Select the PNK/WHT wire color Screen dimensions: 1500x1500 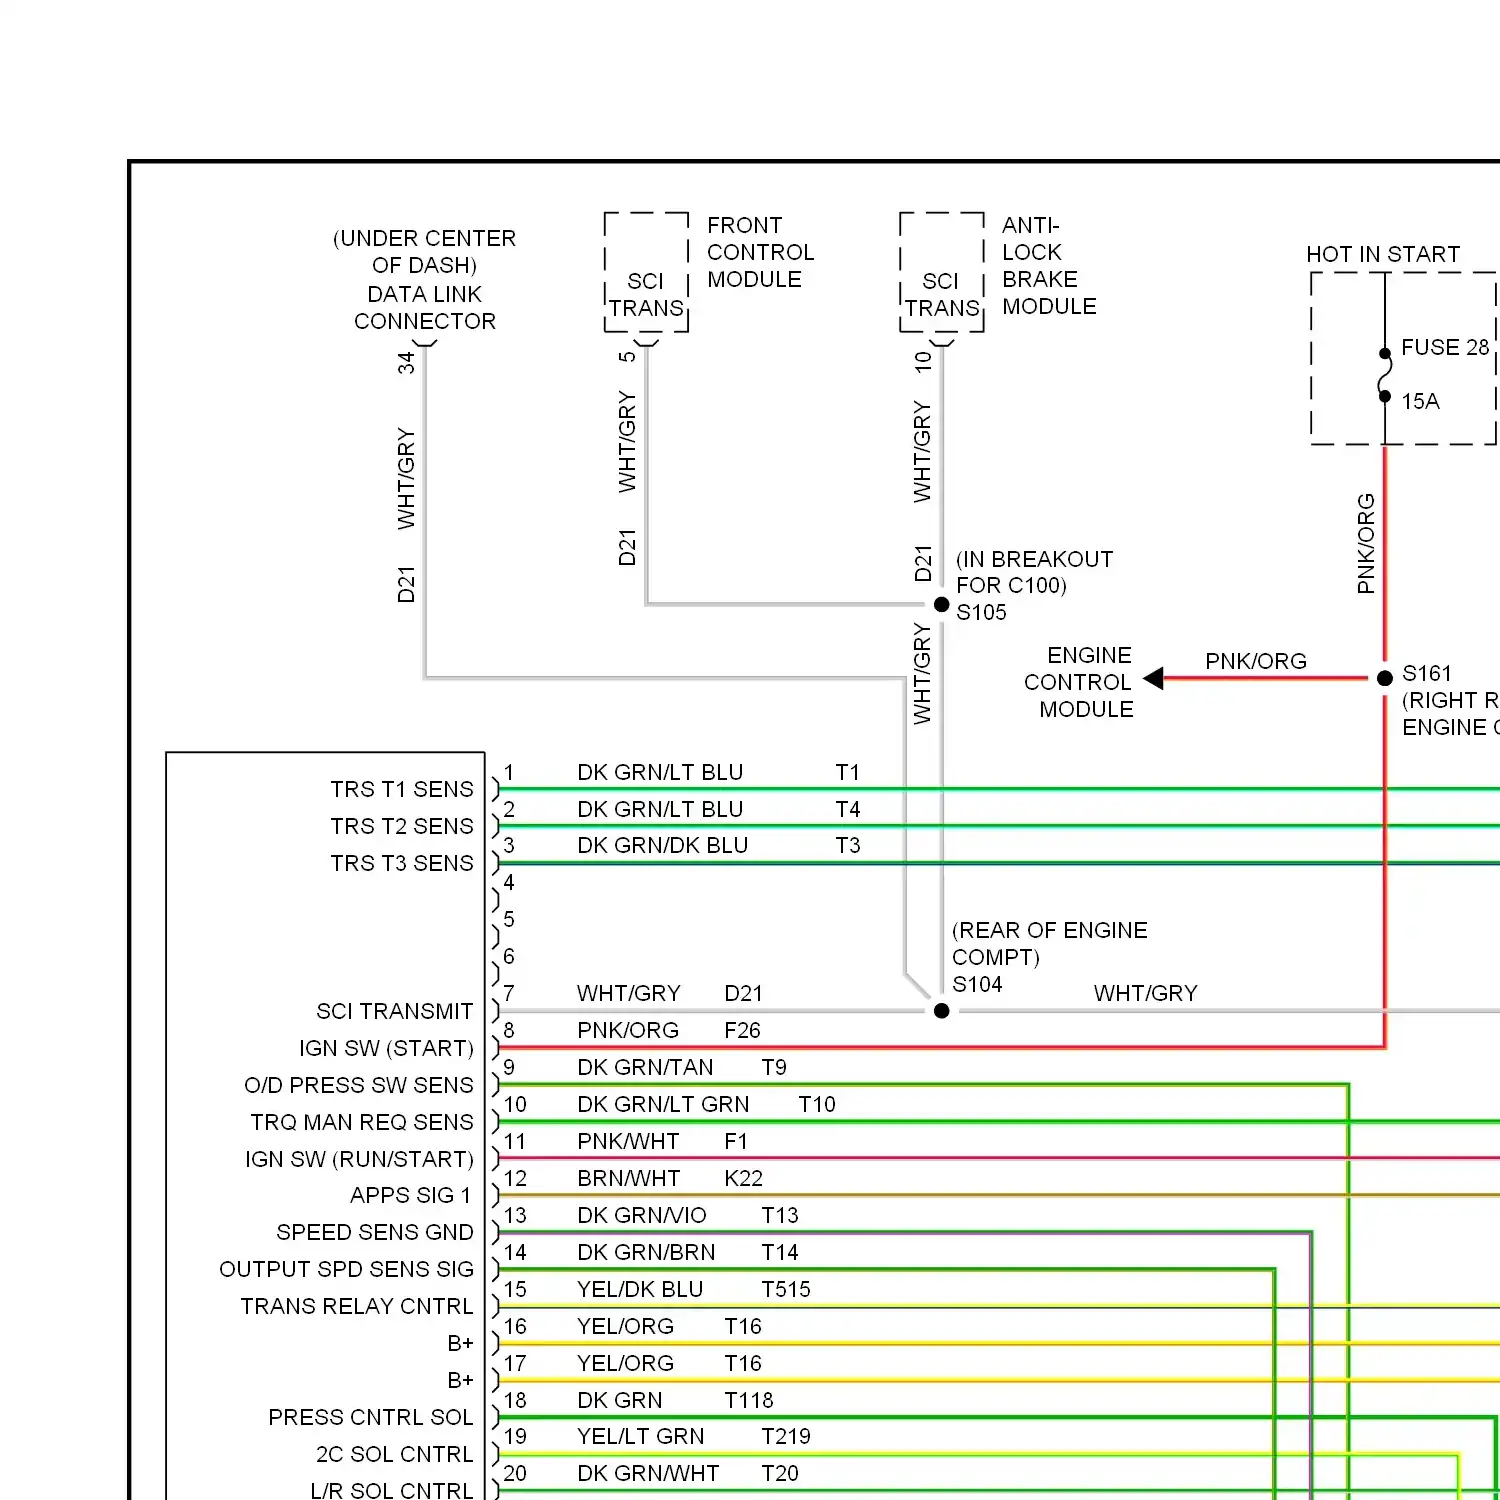click(628, 1141)
